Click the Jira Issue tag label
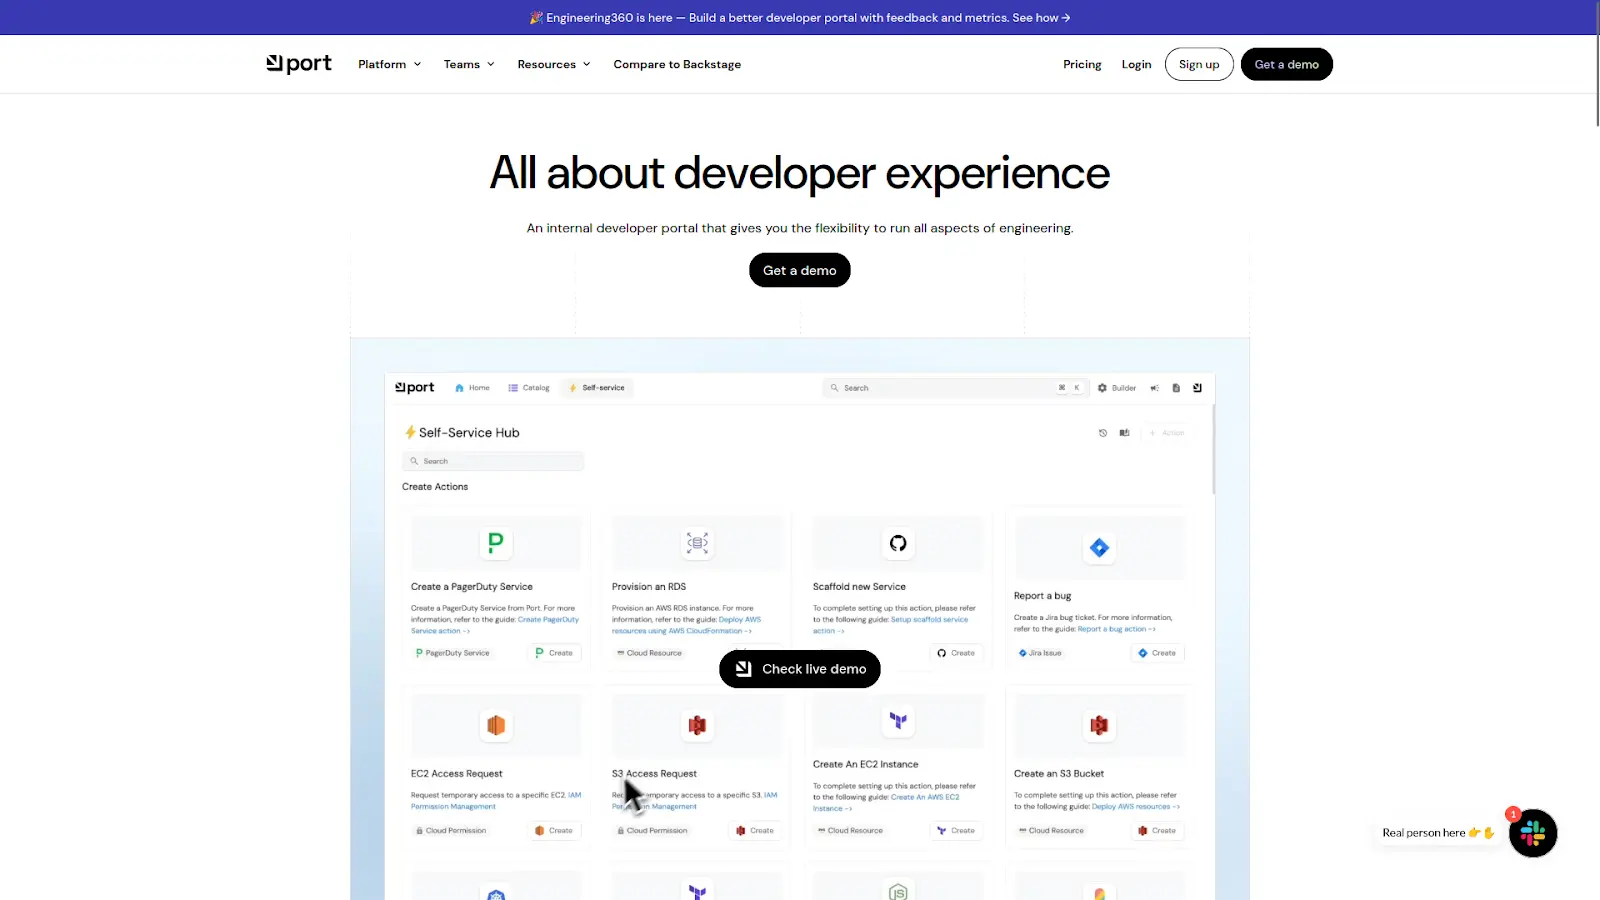This screenshot has height=900, width=1600. 1040,653
